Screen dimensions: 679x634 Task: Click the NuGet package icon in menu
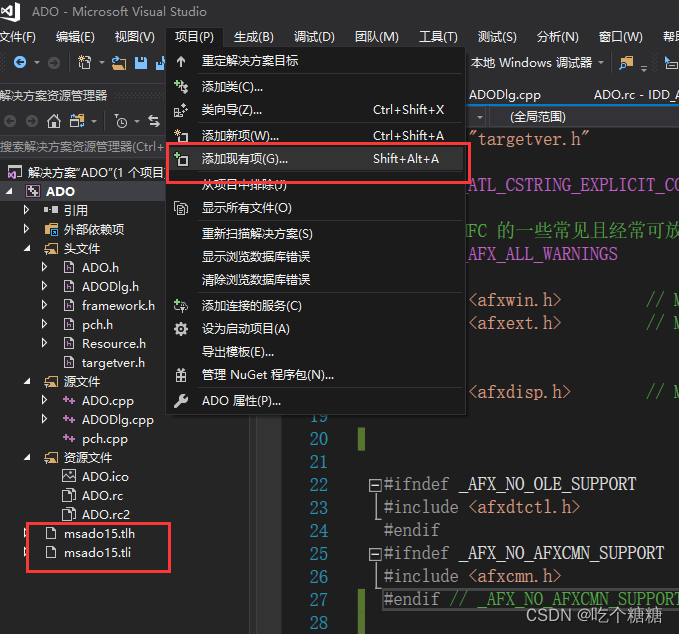(181, 375)
